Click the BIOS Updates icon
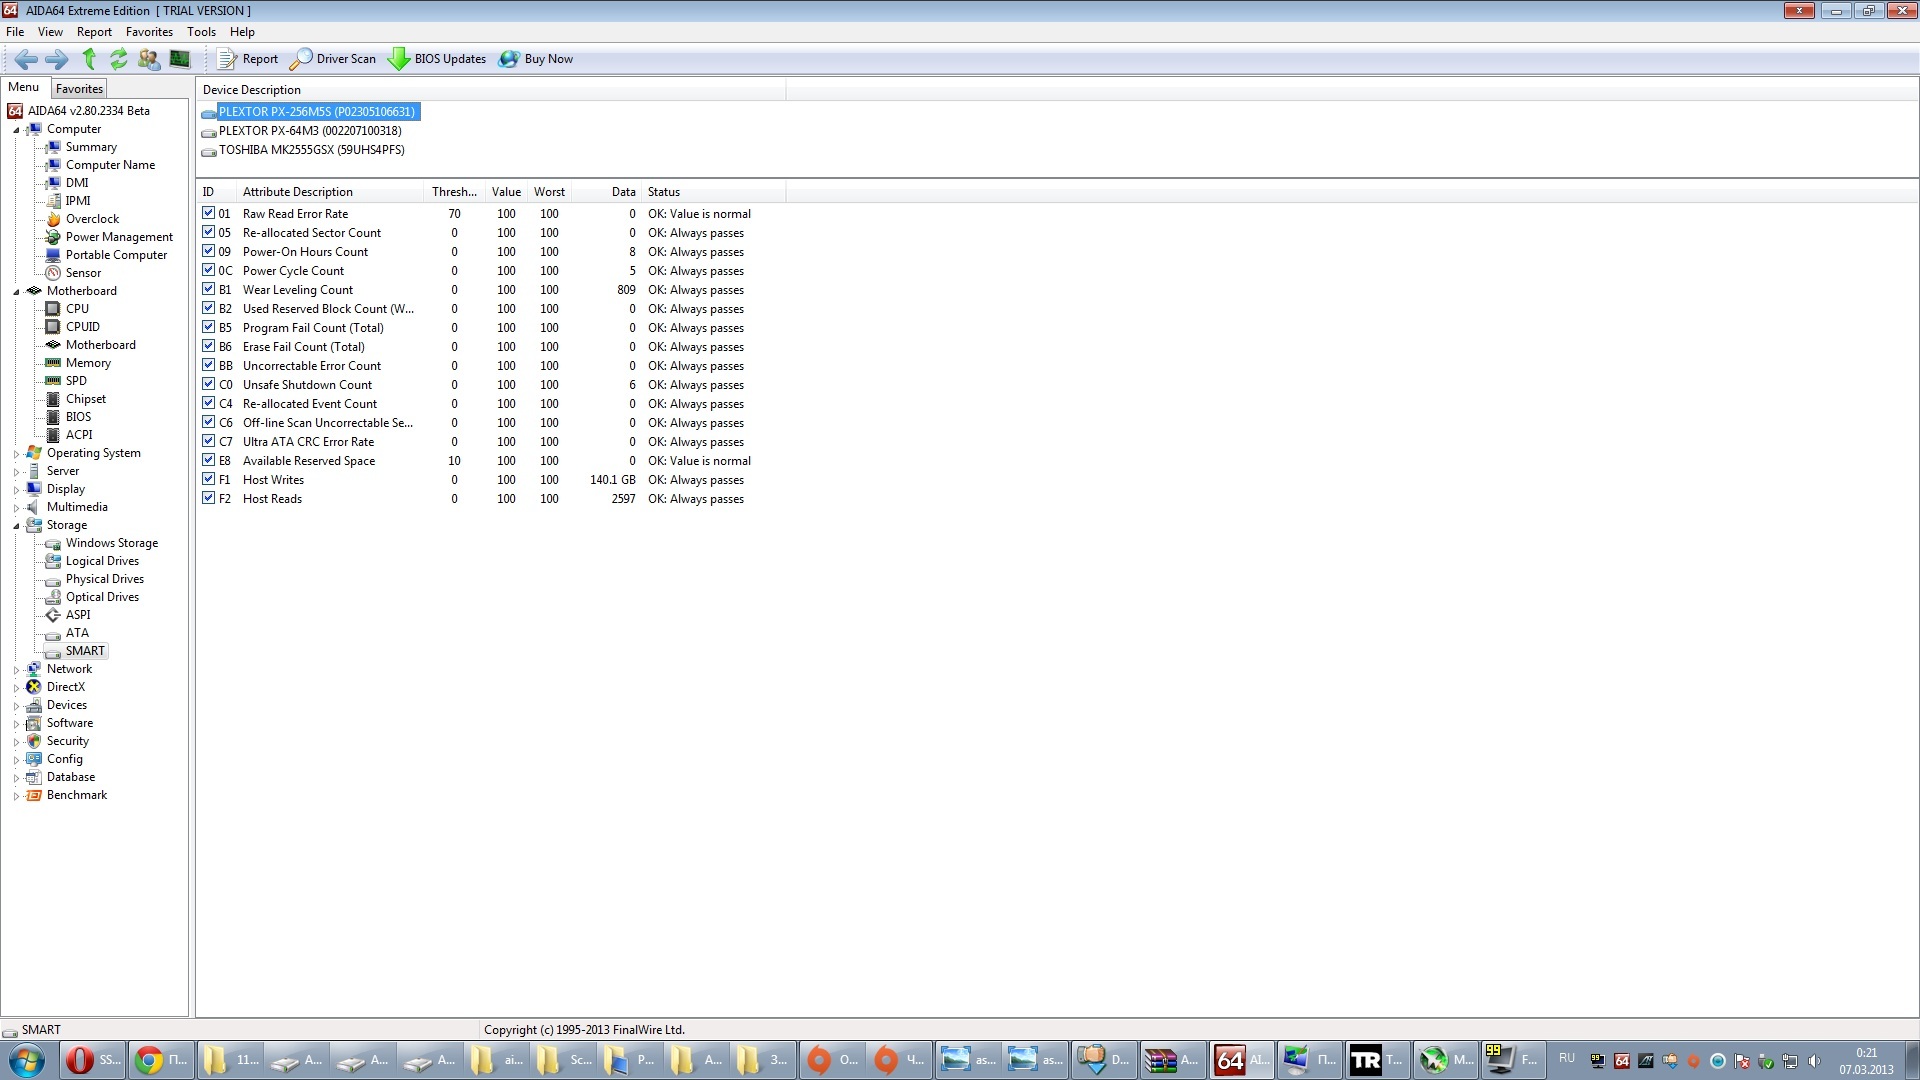 [399, 59]
